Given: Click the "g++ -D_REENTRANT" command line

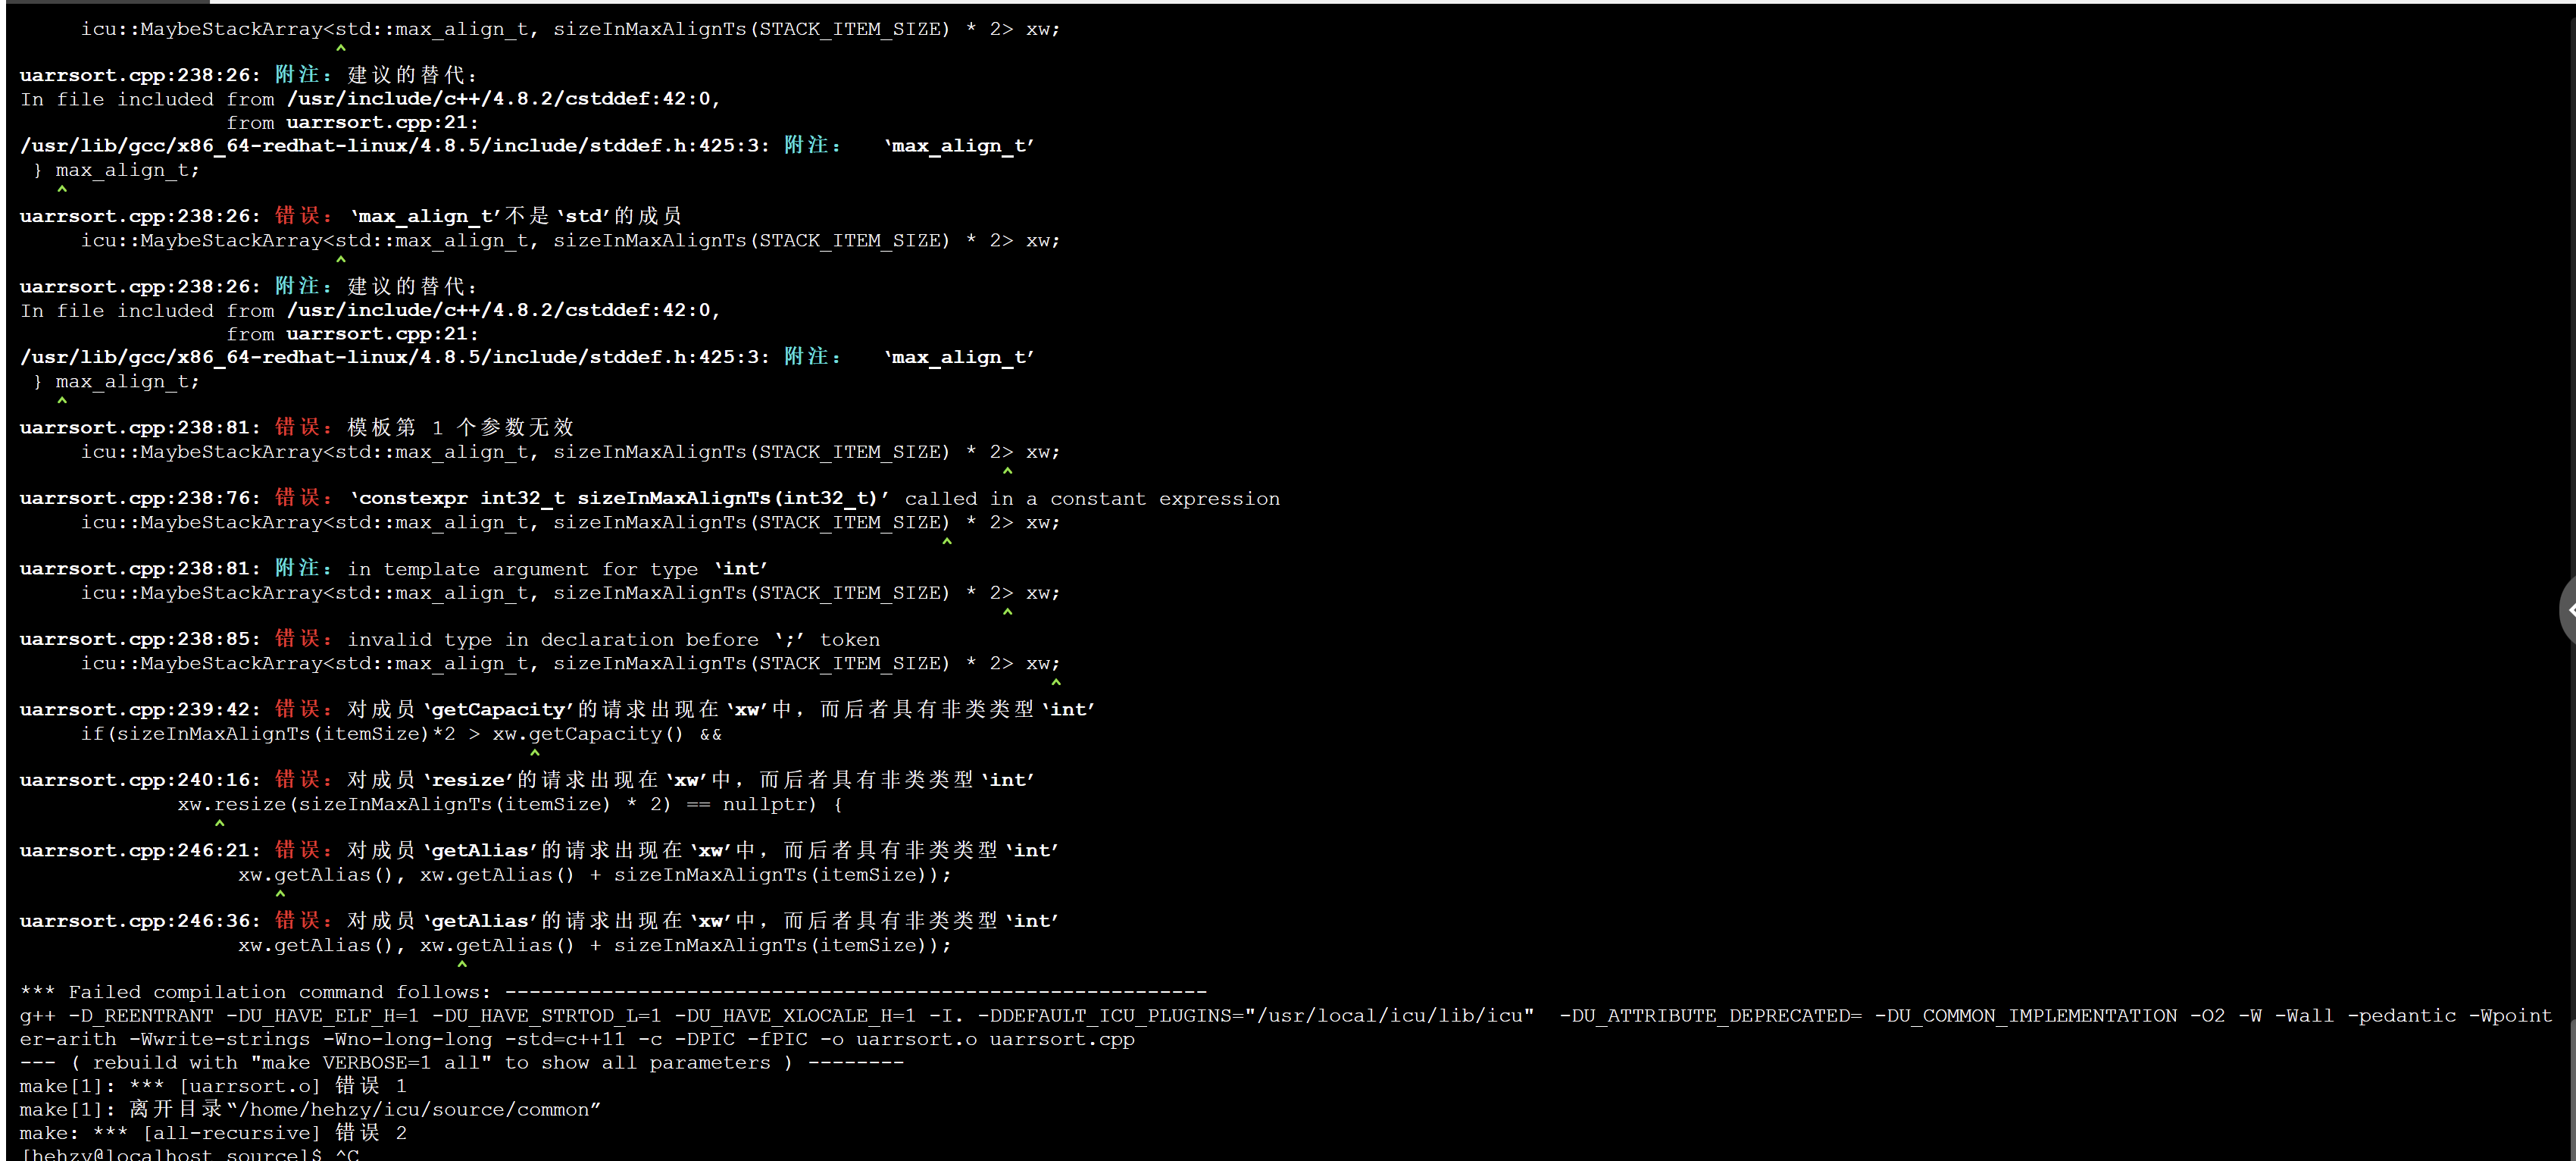Looking at the screenshot, I should tap(1285, 1016).
